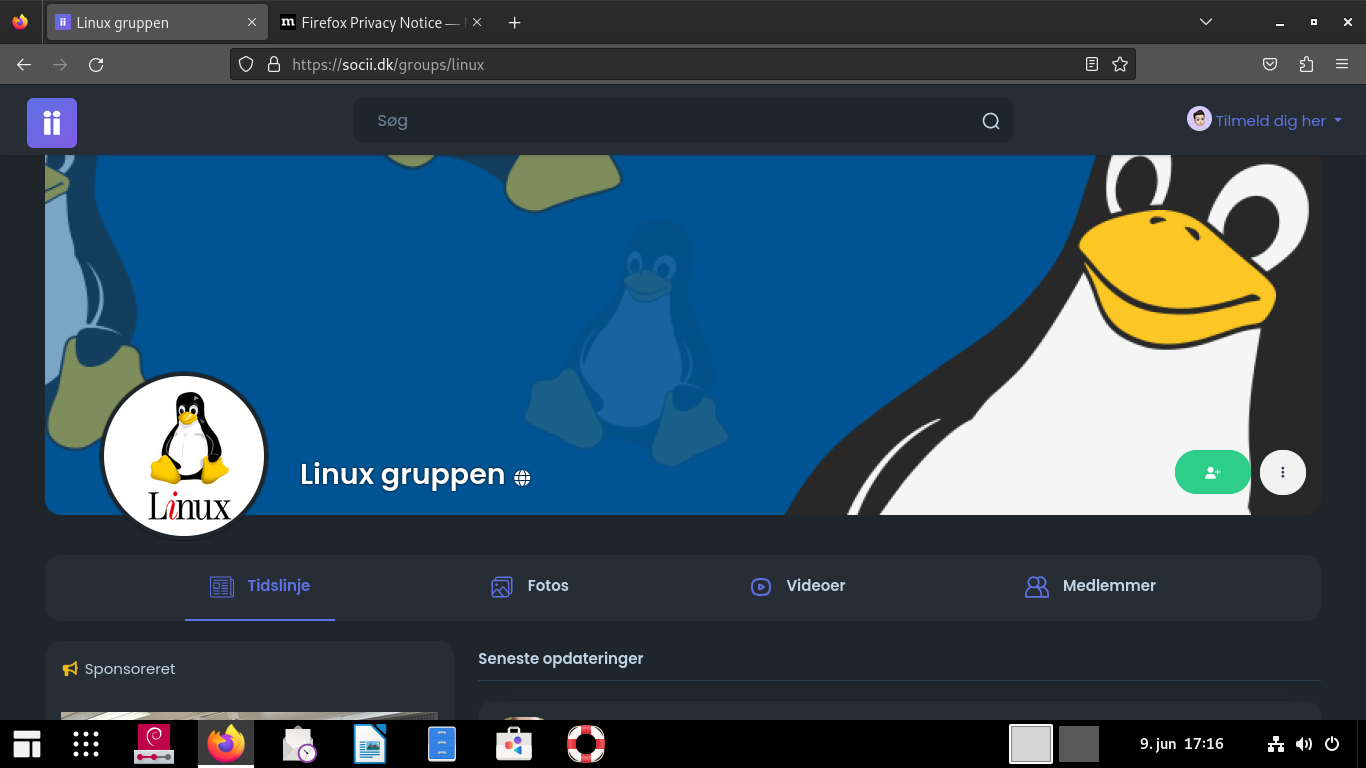The height and width of the screenshot is (768, 1366).
Task: Open a new tab with plus button
Action: pyautogui.click(x=515, y=22)
